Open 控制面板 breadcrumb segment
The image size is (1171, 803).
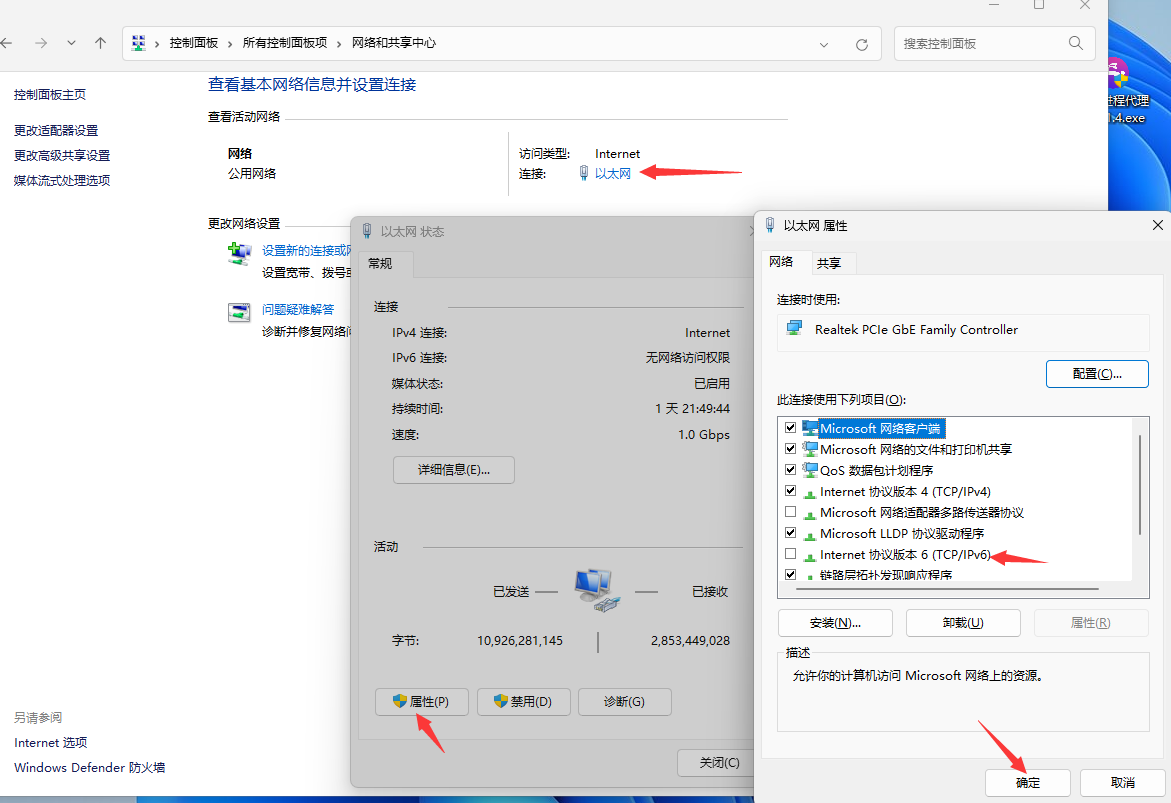point(193,43)
